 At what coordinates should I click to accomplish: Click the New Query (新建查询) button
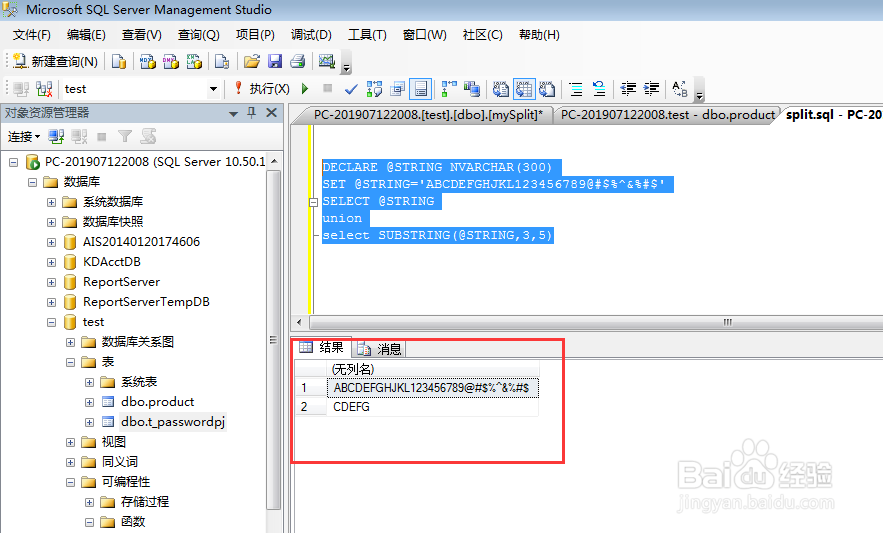(55, 61)
